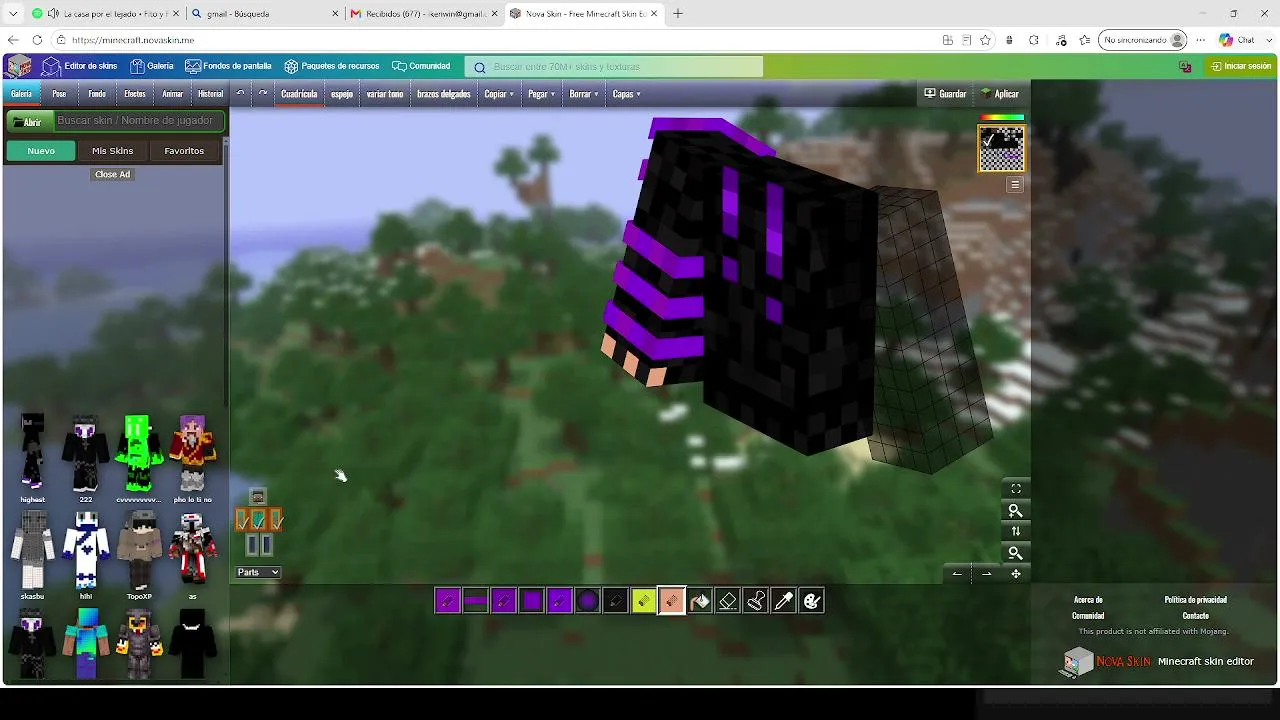Expand the Borrar menu
Image resolution: width=1280 pixels, height=720 pixels.
(x=584, y=94)
